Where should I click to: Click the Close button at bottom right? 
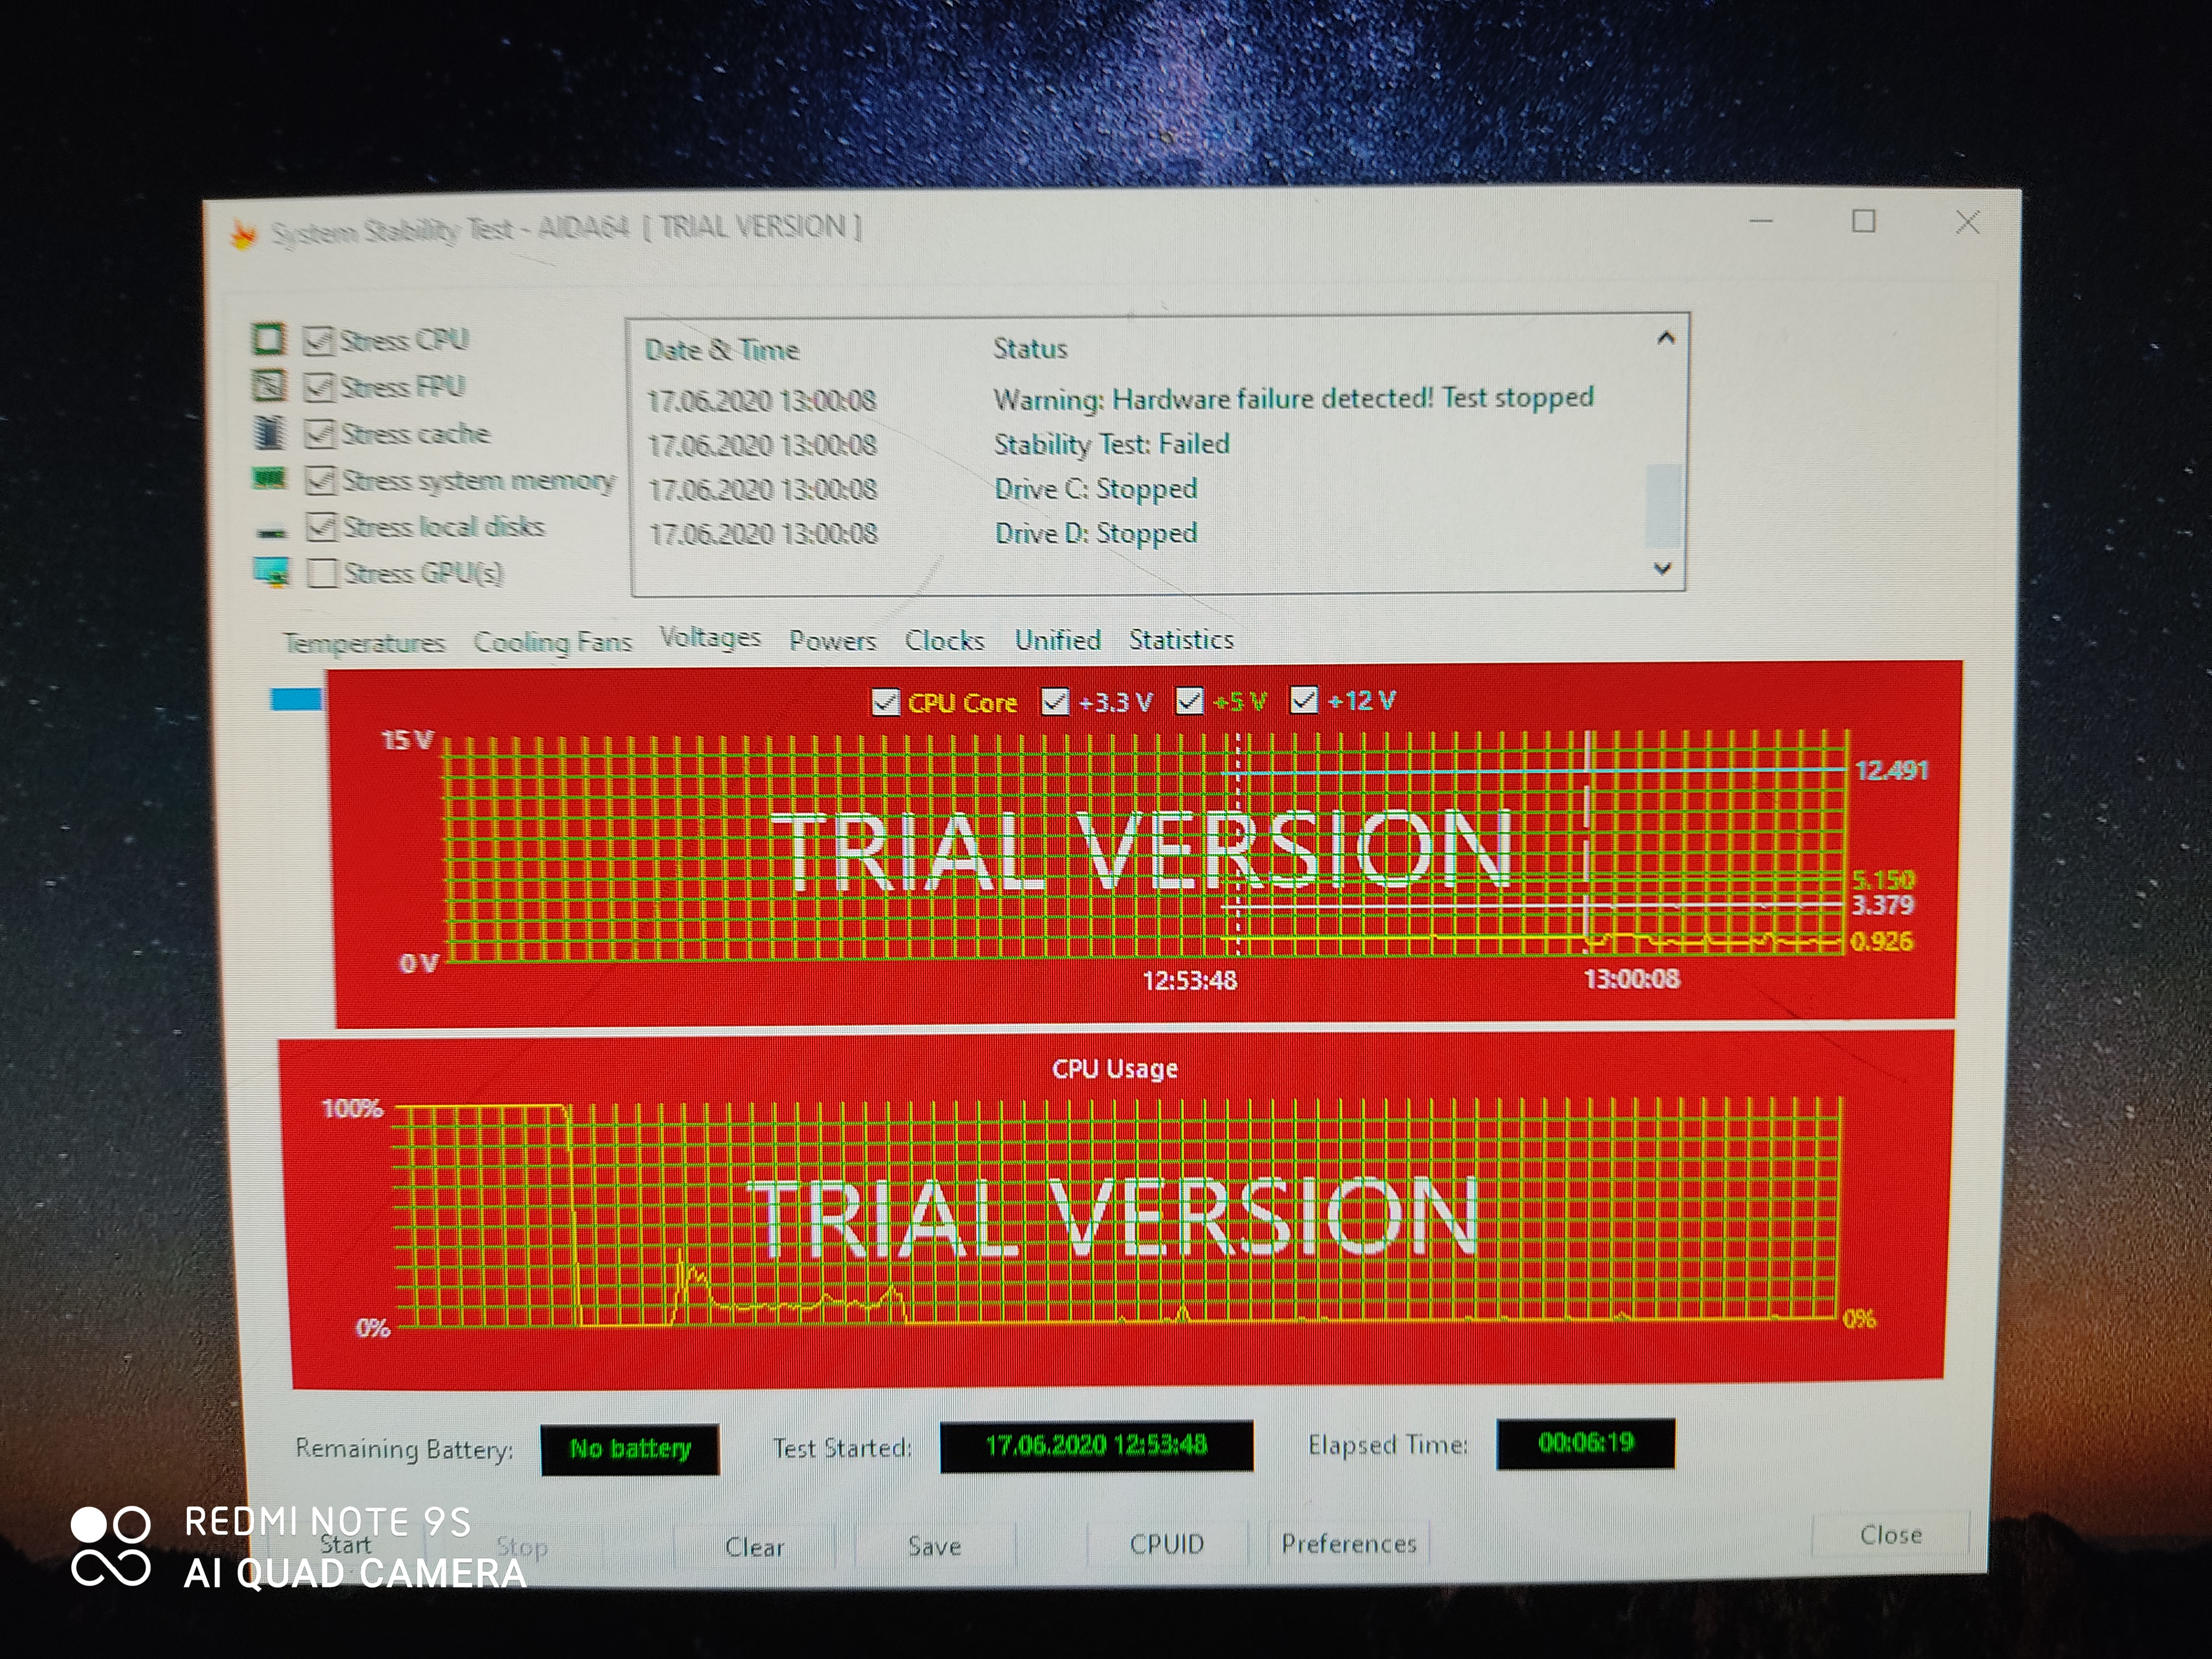pyautogui.click(x=1890, y=1535)
